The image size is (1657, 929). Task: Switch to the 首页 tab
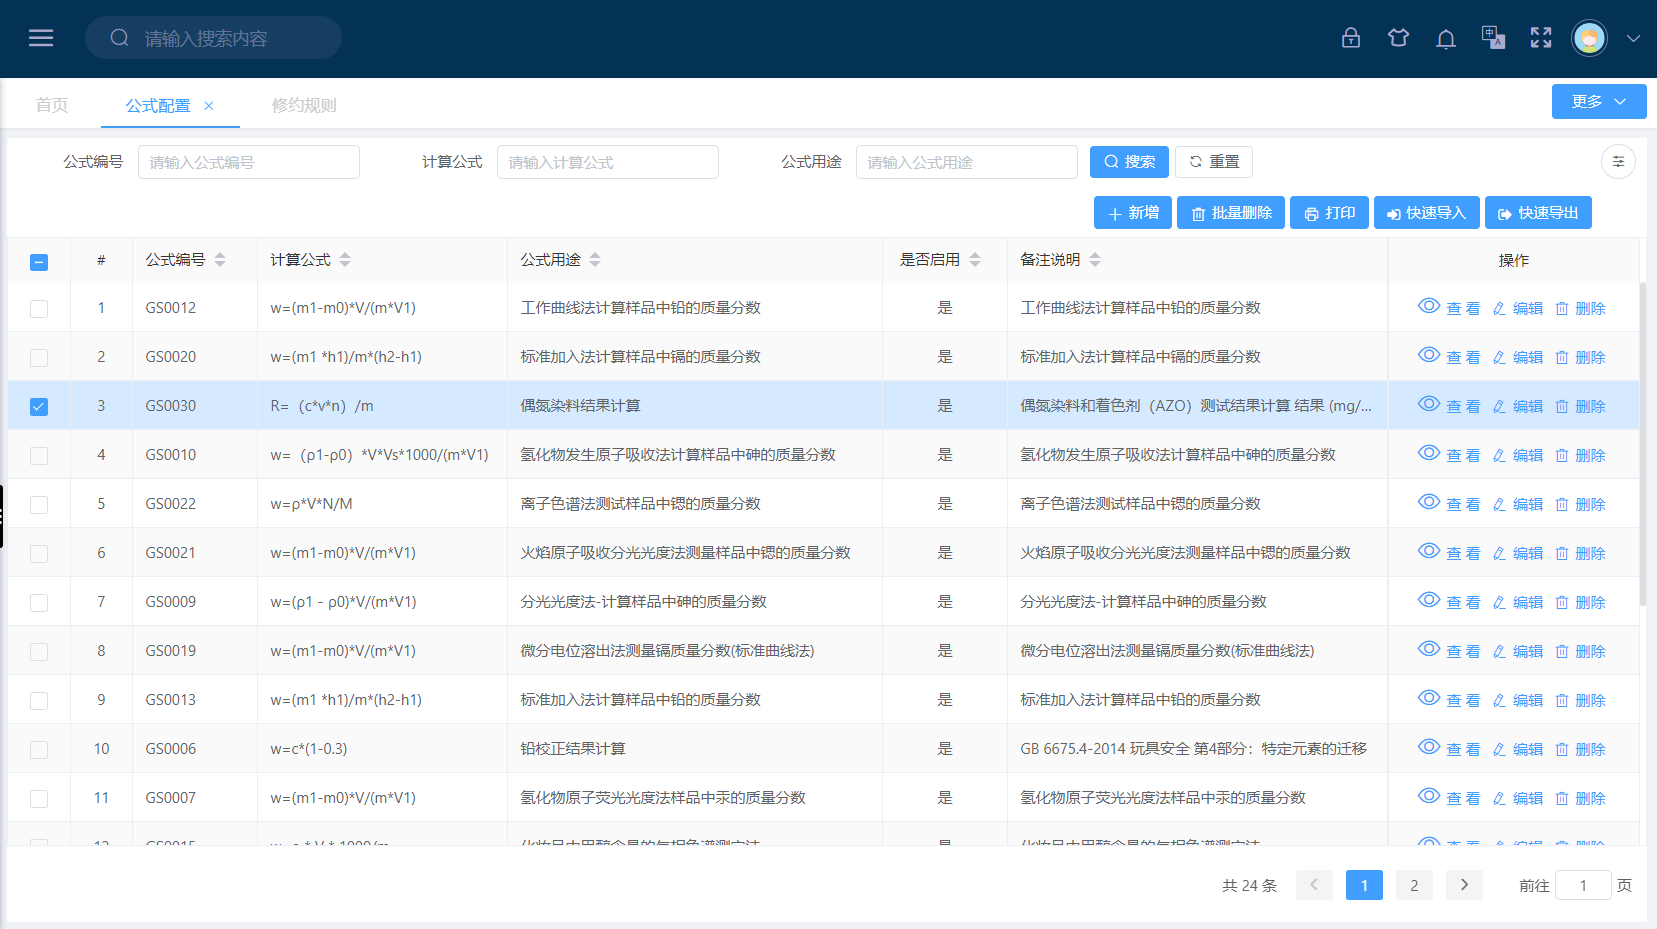point(52,105)
